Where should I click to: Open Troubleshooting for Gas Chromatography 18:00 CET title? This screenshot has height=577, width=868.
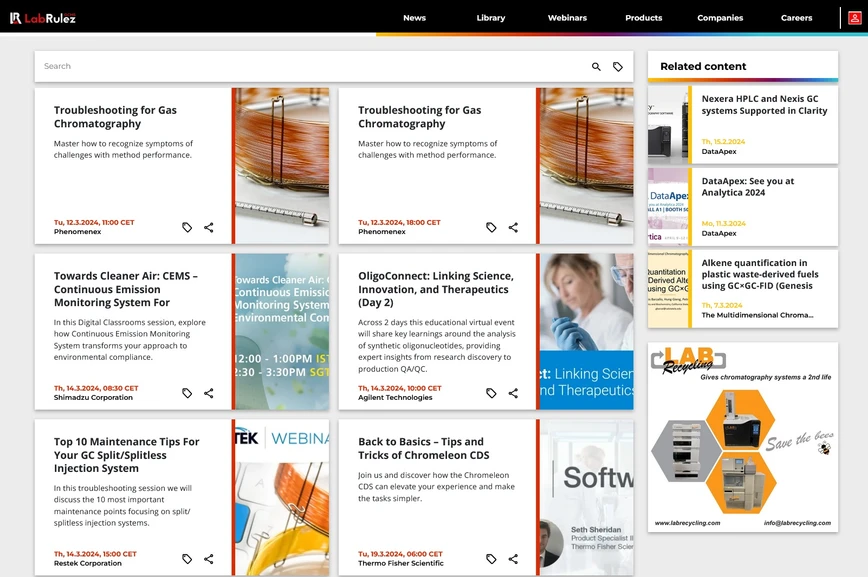420,117
